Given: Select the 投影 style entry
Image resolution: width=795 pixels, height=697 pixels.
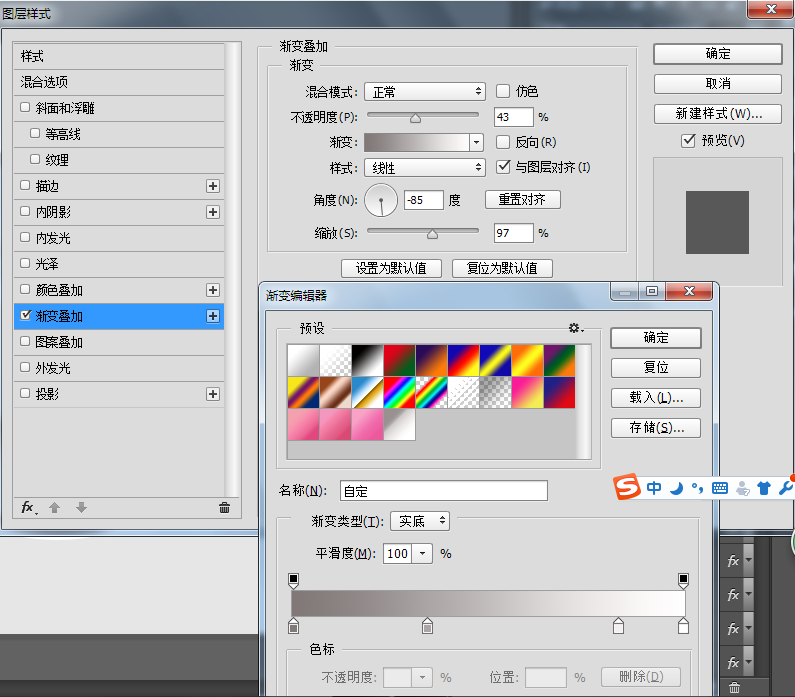Looking at the screenshot, I should tap(119, 394).
